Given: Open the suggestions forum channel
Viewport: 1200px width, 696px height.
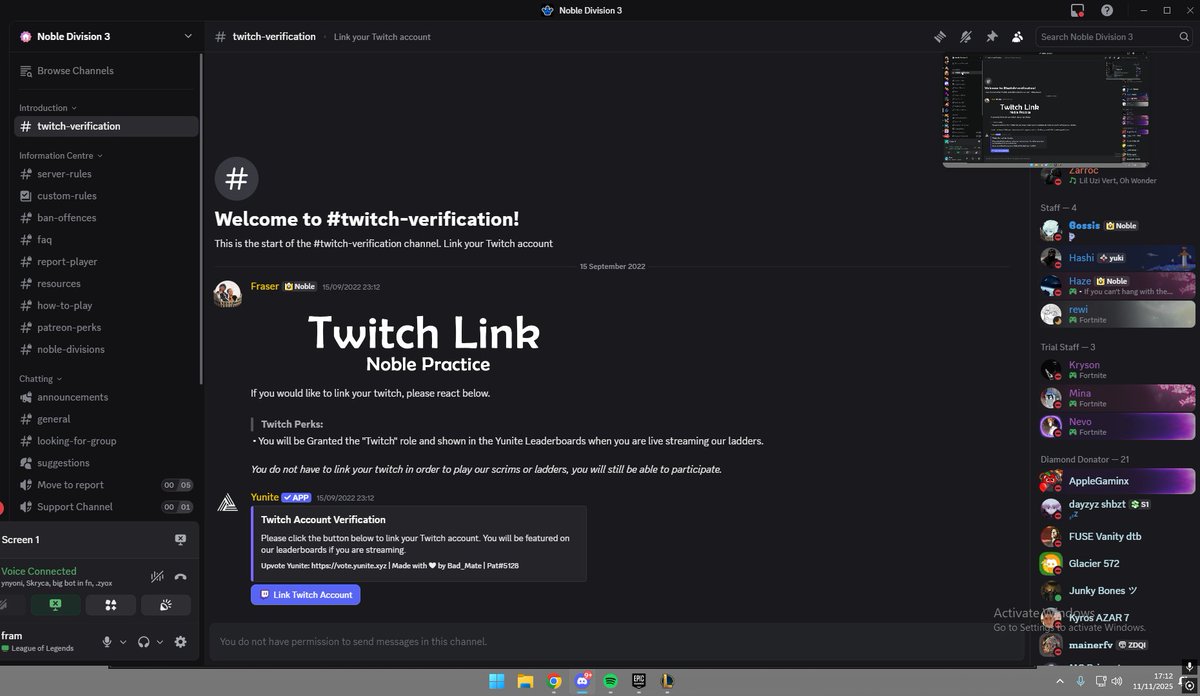Looking at the screenshot, I should [106, 463].
